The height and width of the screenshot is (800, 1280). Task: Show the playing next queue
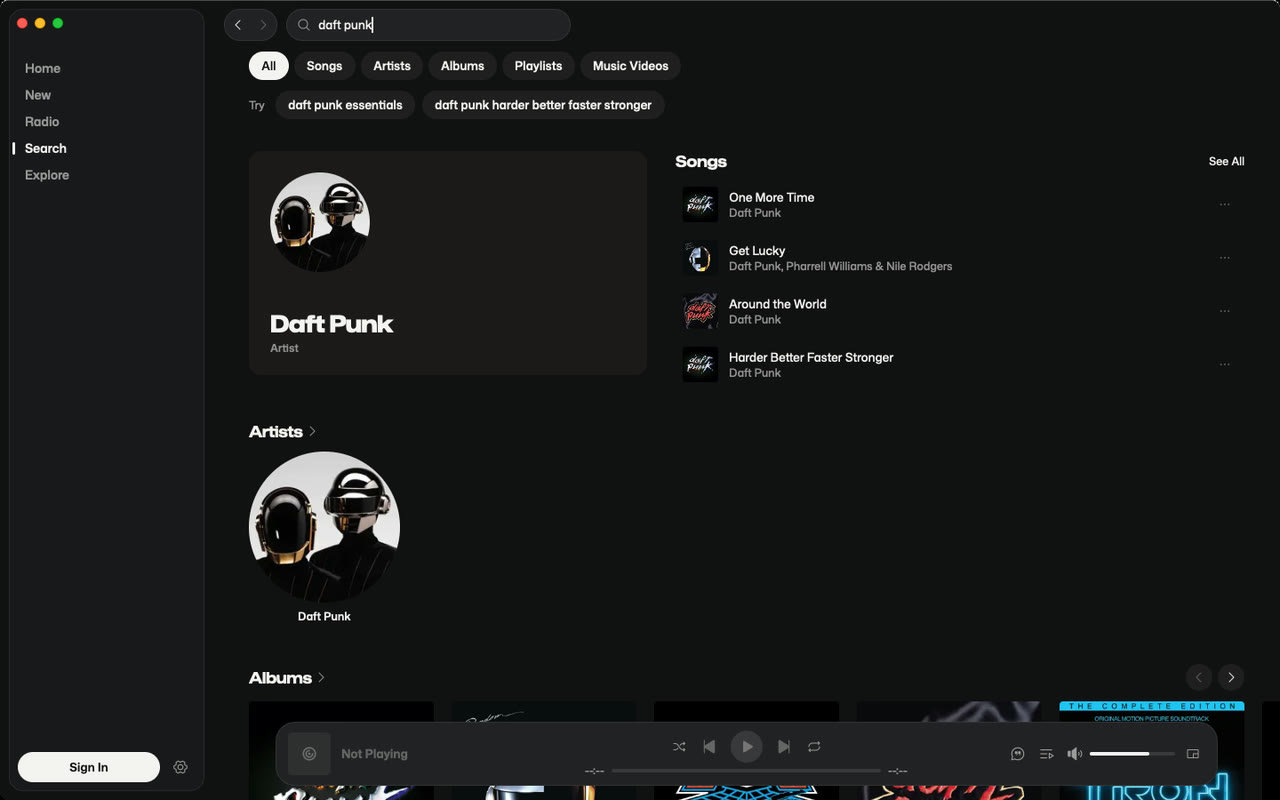pyautogui.click(x=1046, y=754)
